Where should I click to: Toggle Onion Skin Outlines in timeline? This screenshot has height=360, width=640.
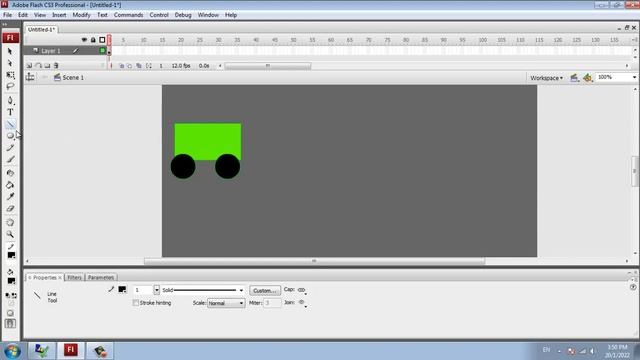coord(129,66)
